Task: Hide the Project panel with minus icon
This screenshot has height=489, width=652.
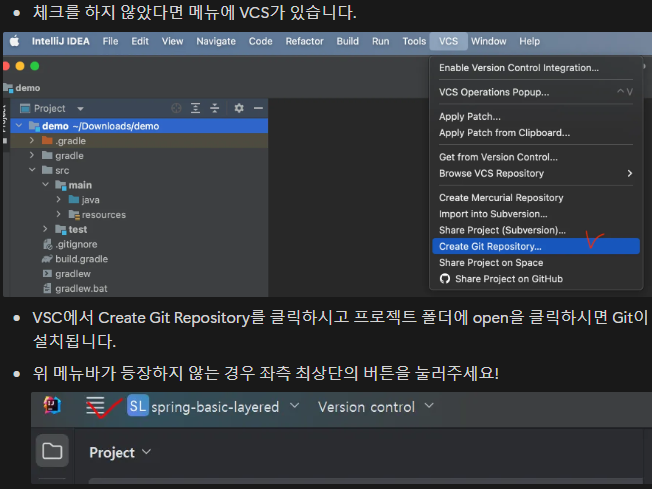Action: pos(258,108)
